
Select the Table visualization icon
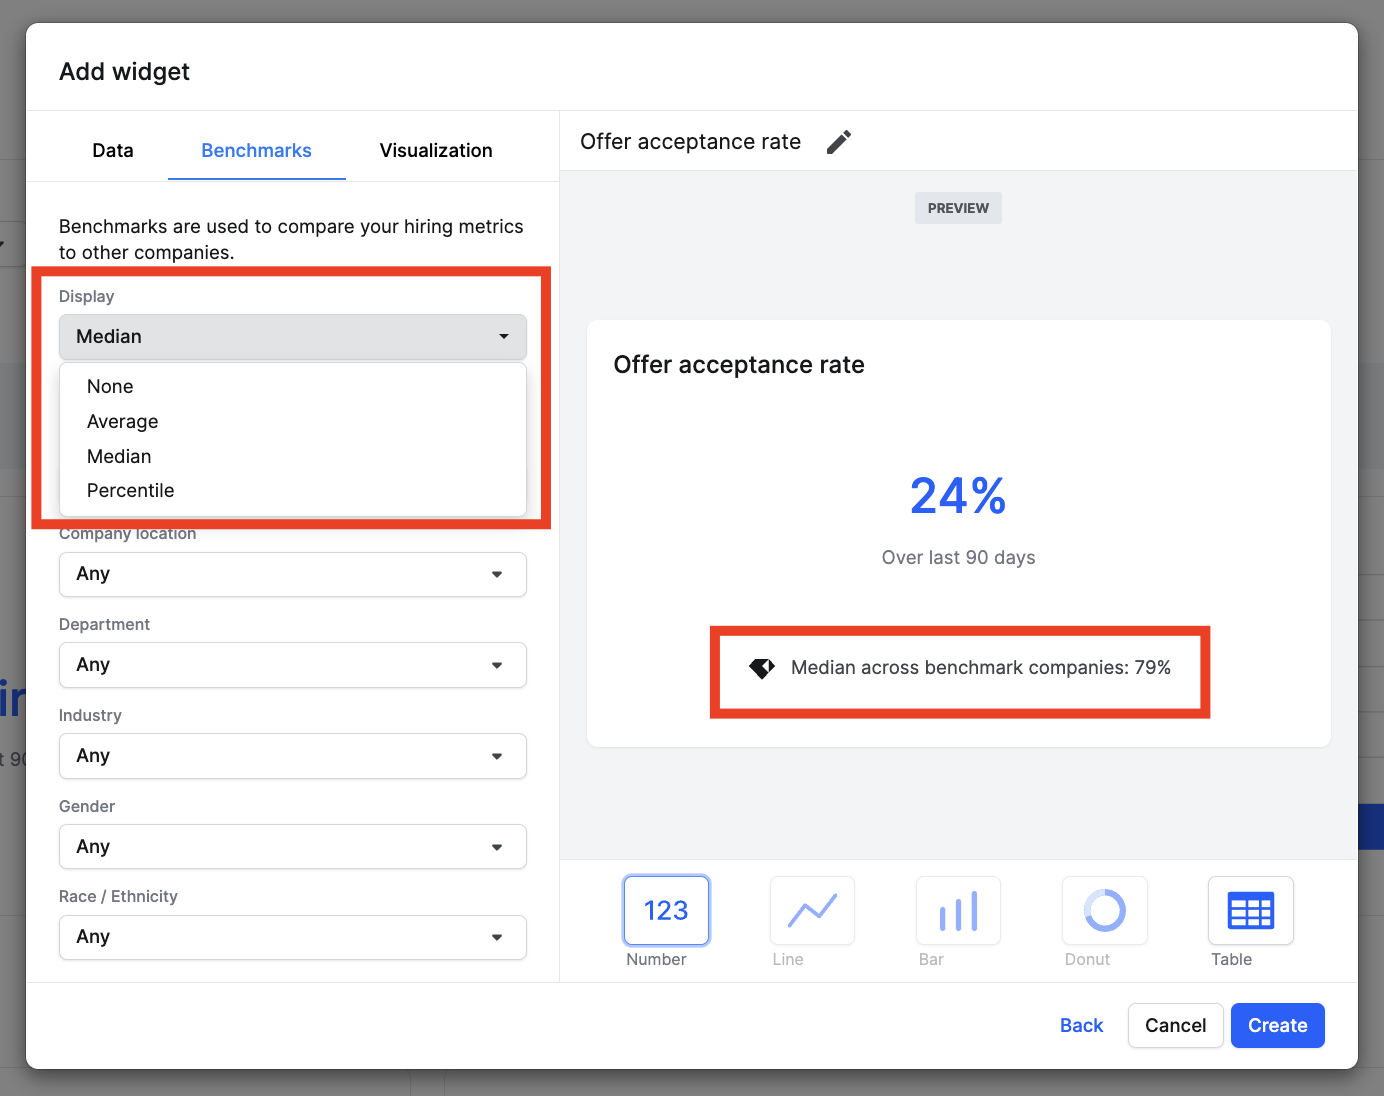(1251, 910)
